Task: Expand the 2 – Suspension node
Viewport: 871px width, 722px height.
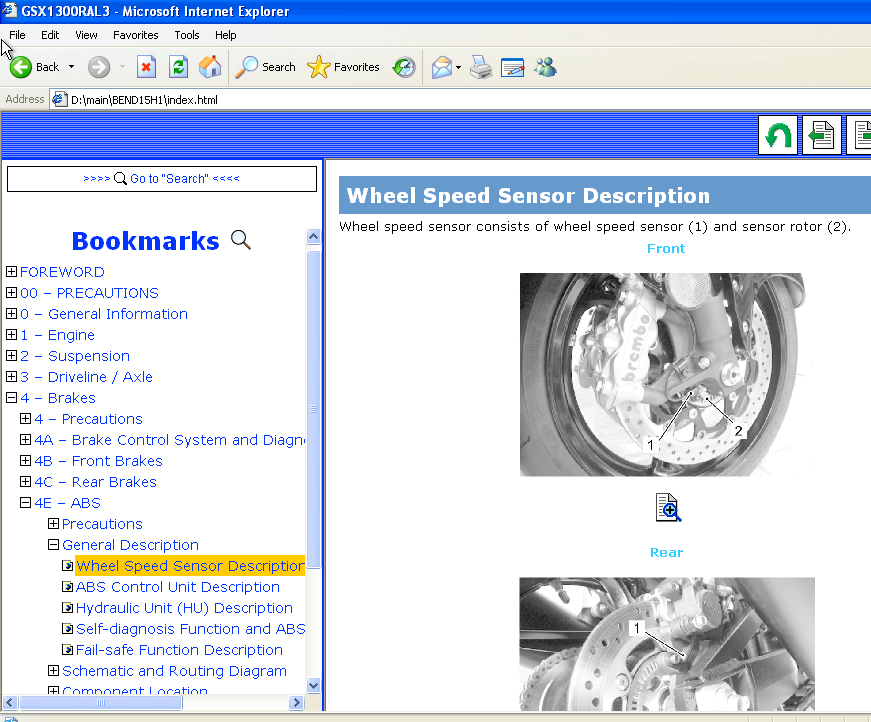Action: coord(11,355)
